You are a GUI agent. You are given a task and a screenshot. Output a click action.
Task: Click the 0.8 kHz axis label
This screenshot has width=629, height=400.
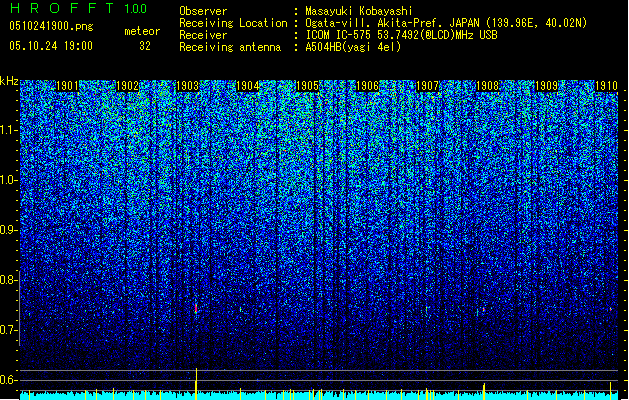point(9,280)
